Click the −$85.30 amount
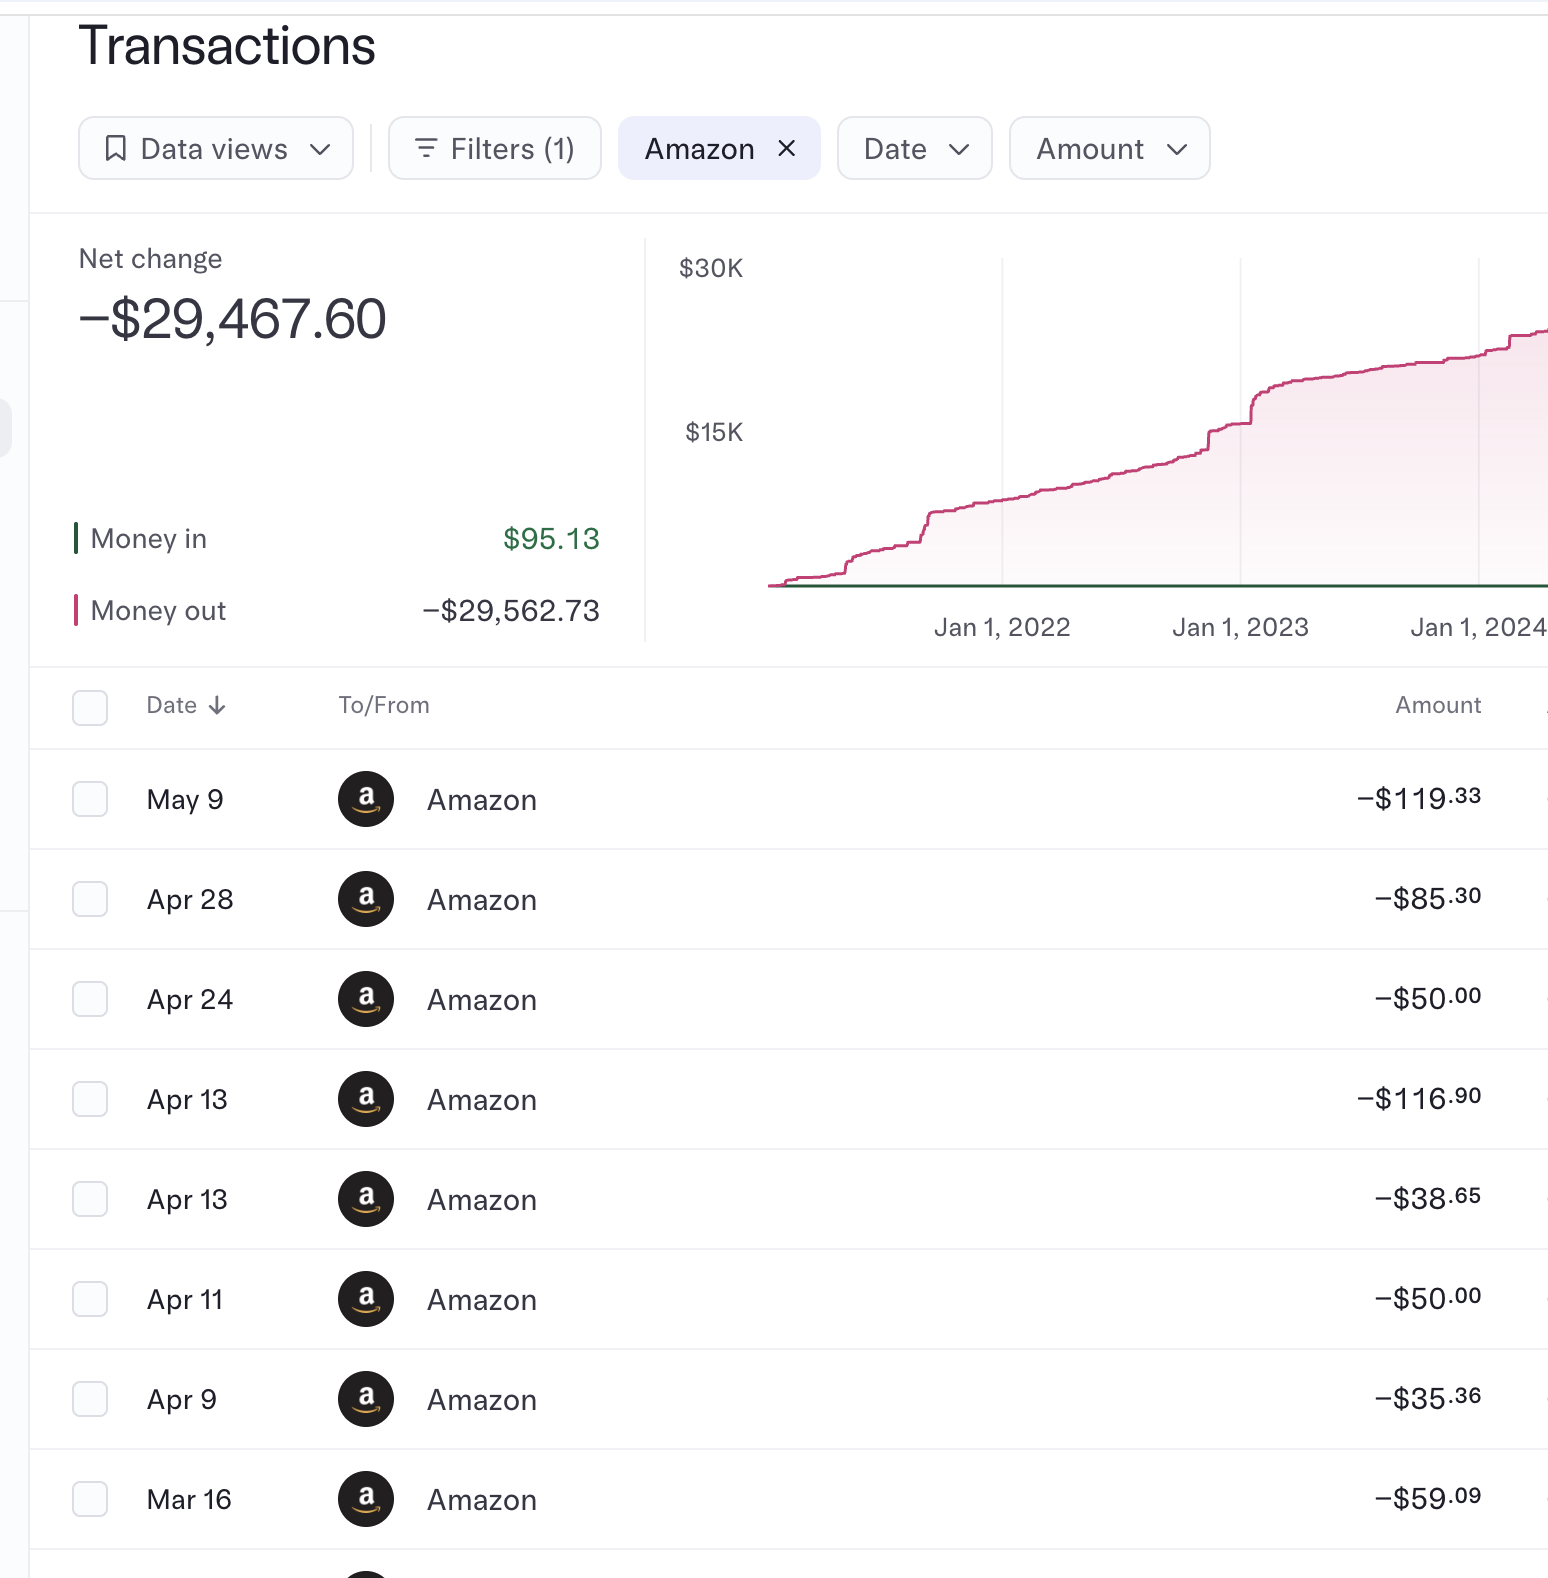Image resolution: width=1548 pixels, height=1578 pixels. [1428, 898]
